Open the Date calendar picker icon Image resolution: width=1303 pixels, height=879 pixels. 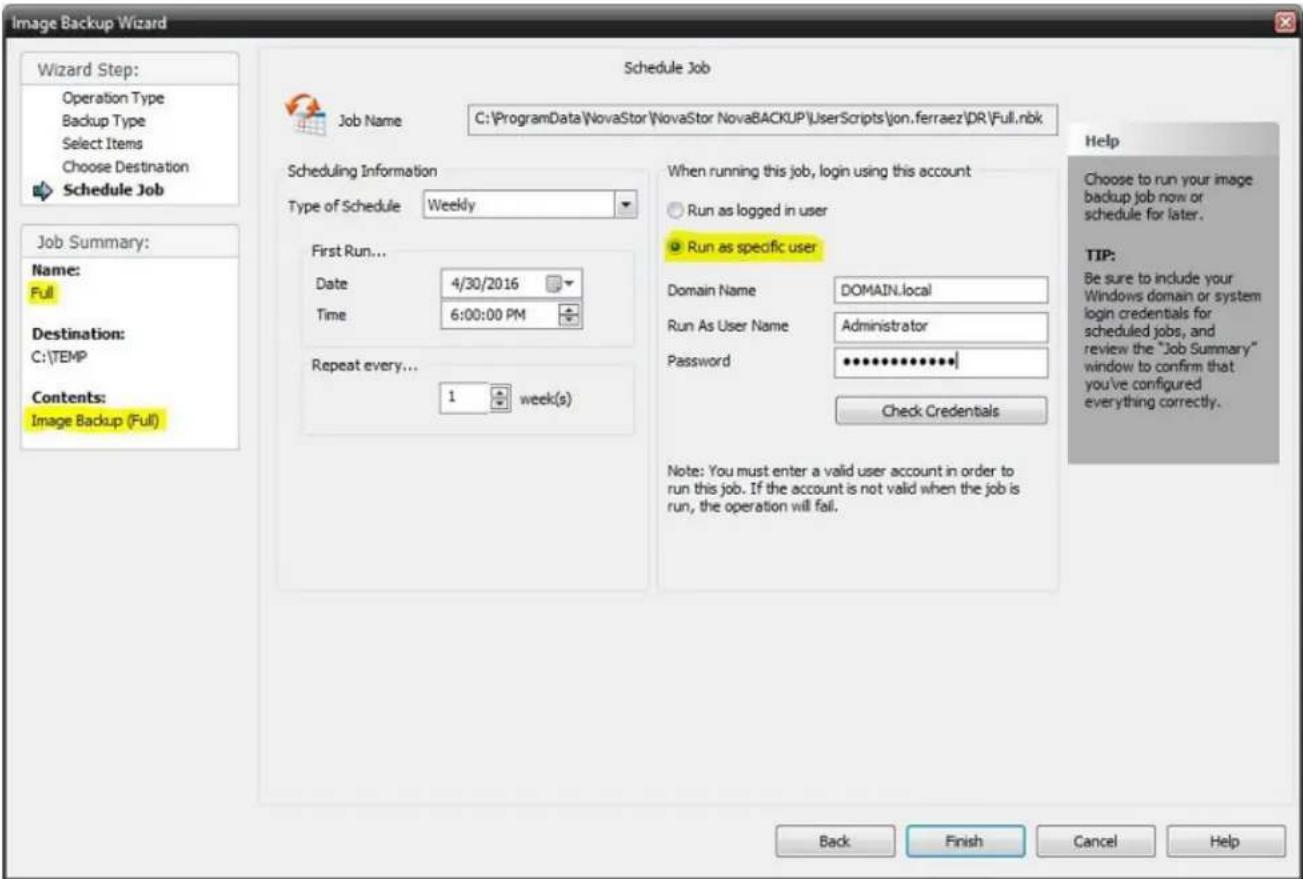pos(559,285)
